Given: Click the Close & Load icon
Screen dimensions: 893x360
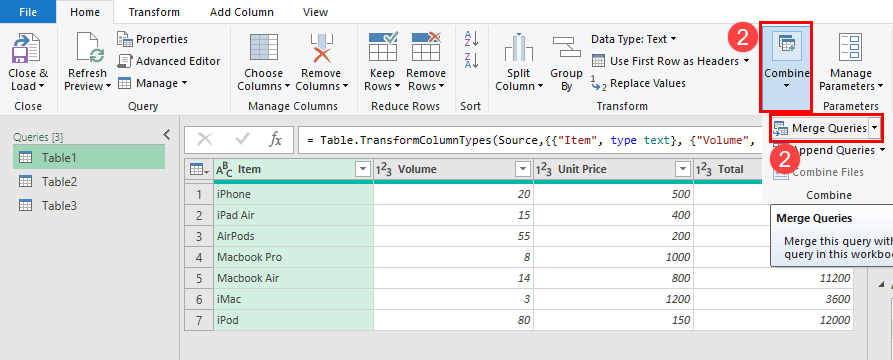Looking at the screenshot, I should (x=26, y=49).
